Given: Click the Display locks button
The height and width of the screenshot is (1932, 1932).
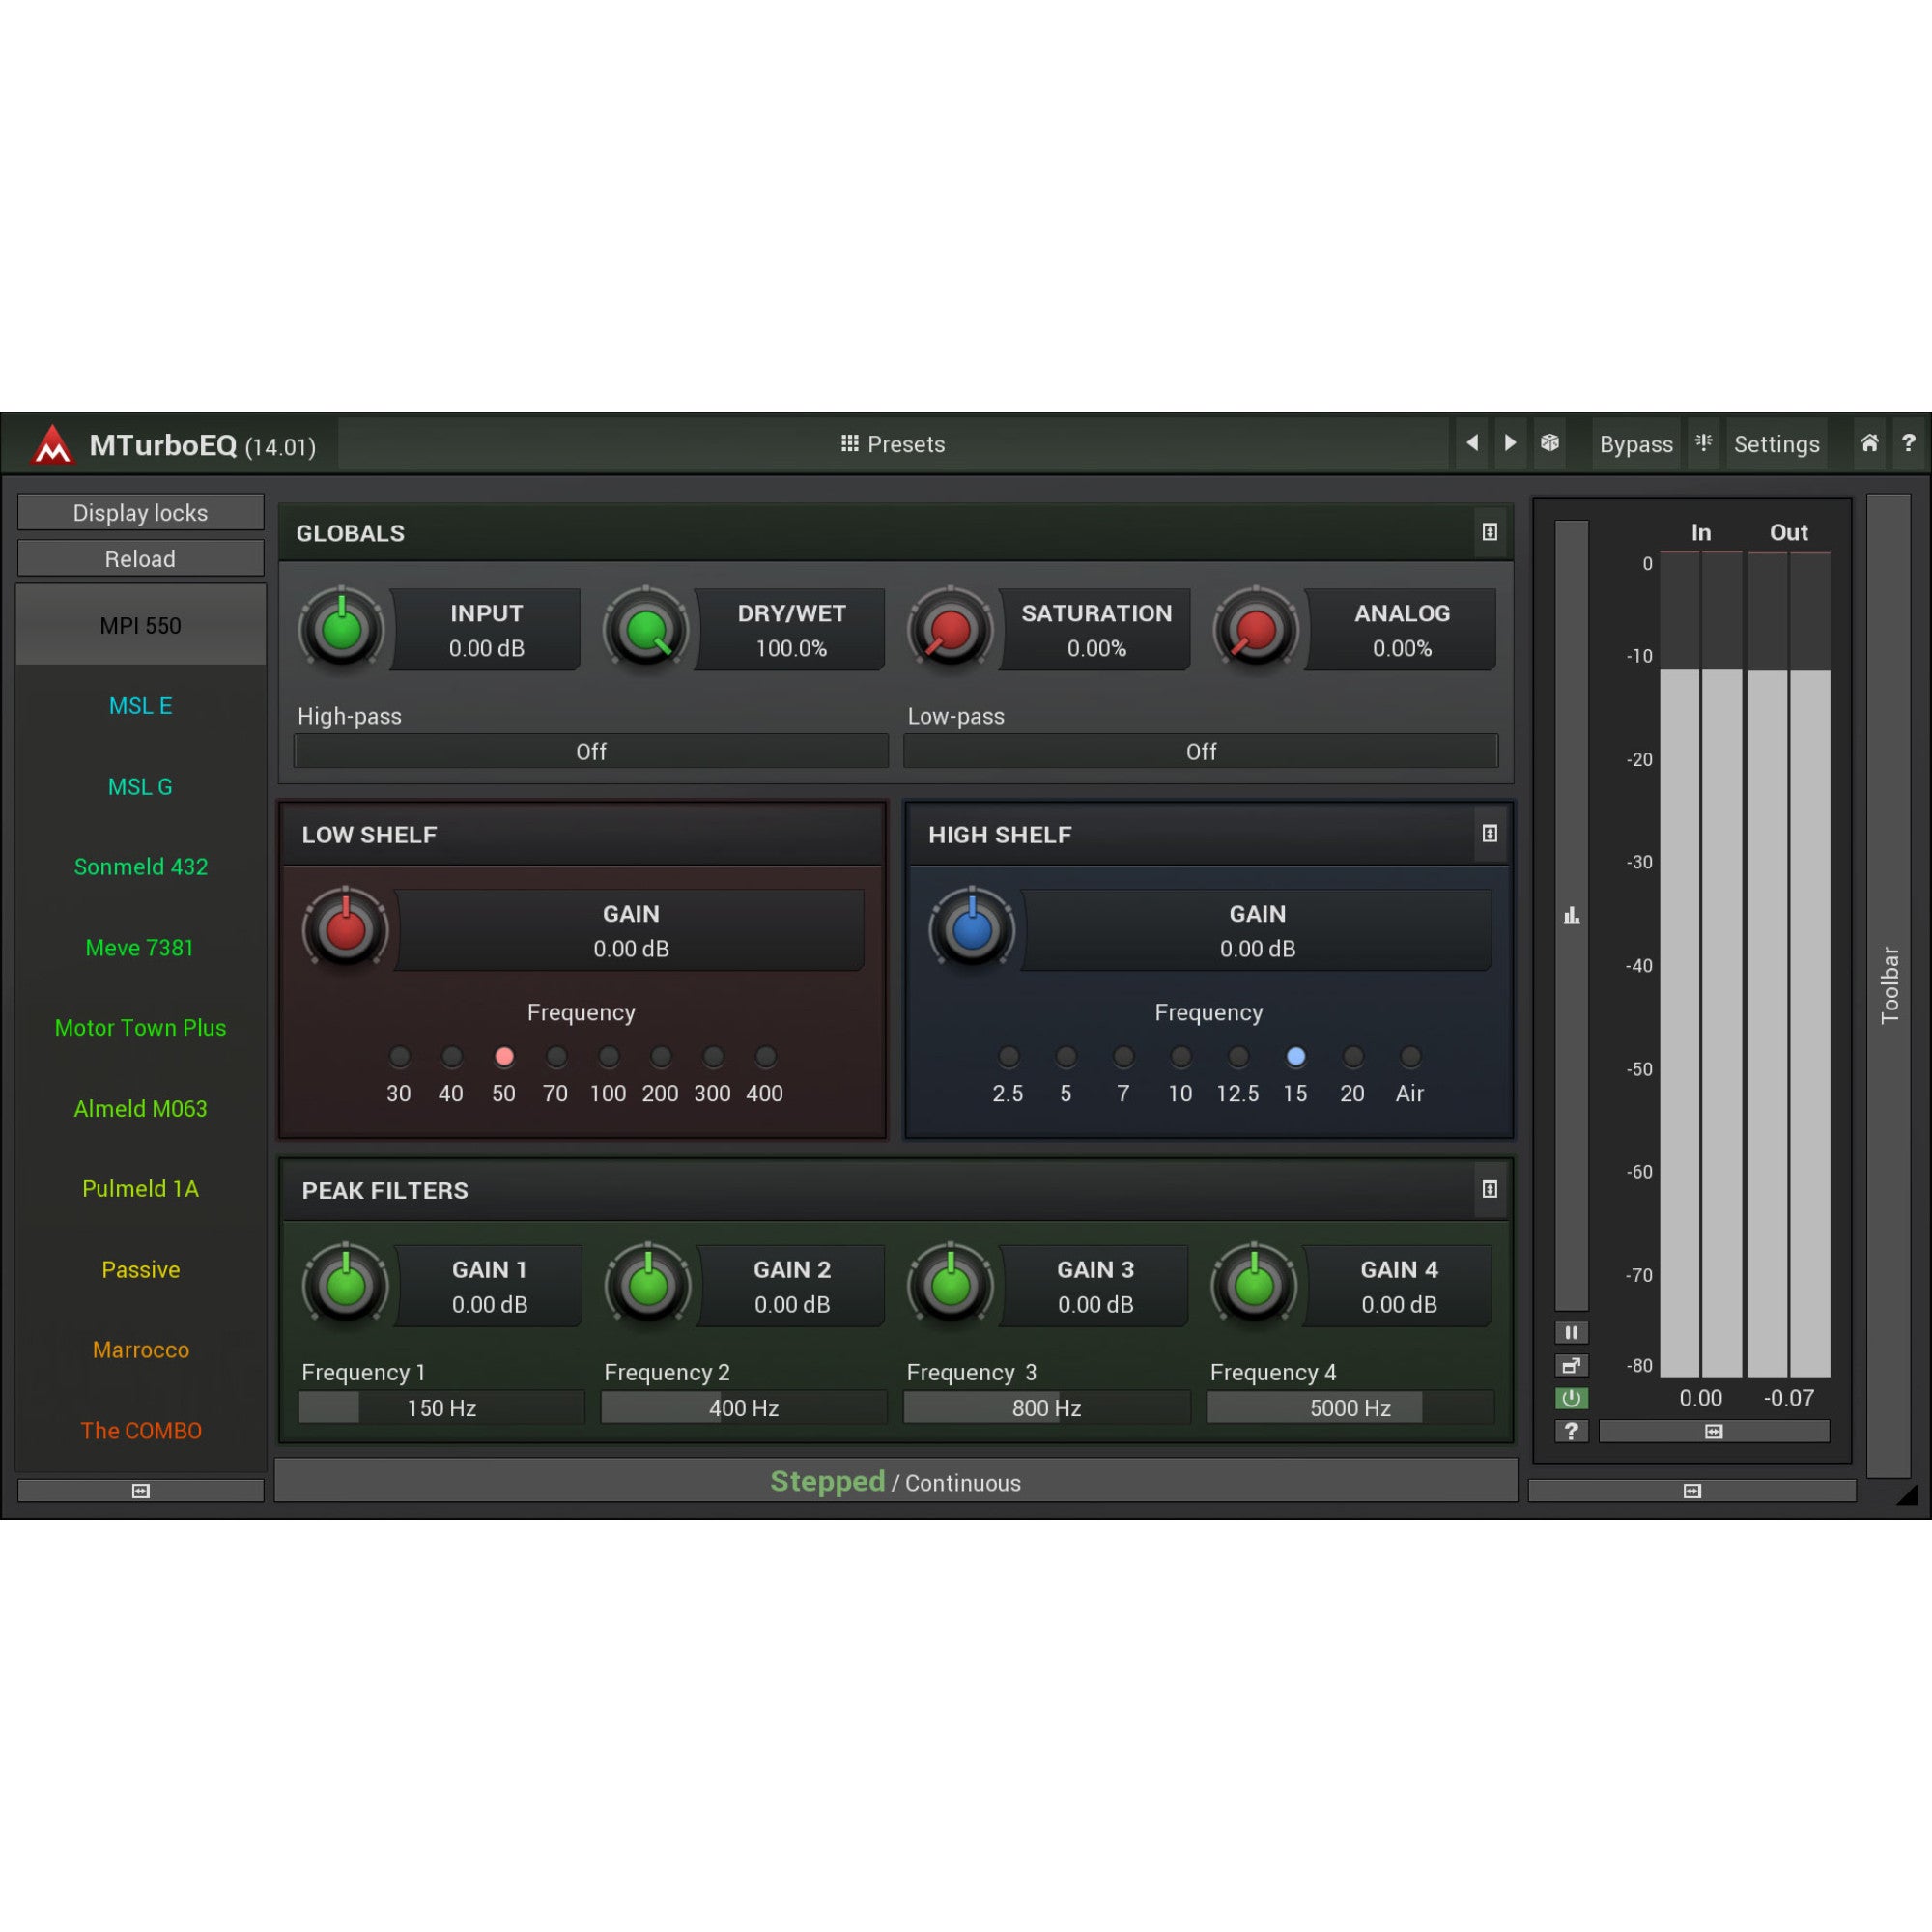Looking at the screenshot, I should (x=141, y=512).
